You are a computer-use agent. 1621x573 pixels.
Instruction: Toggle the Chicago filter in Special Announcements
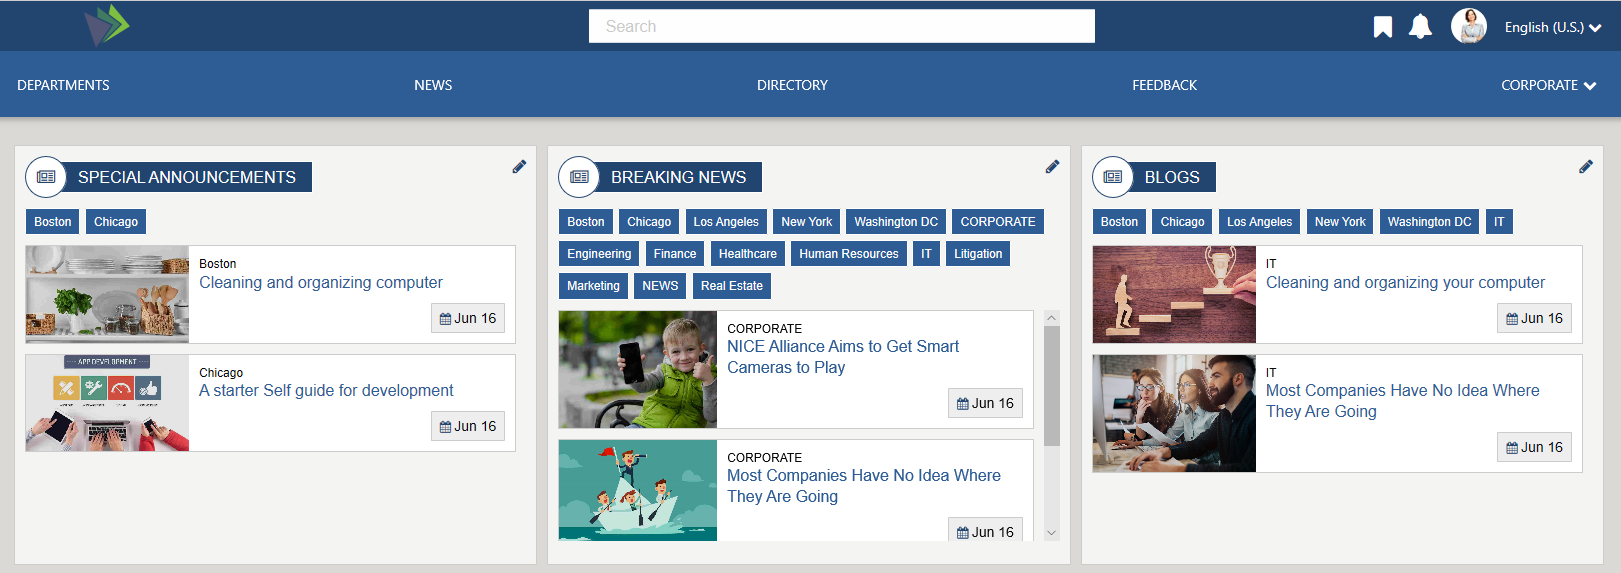click(x=116, y=222)
